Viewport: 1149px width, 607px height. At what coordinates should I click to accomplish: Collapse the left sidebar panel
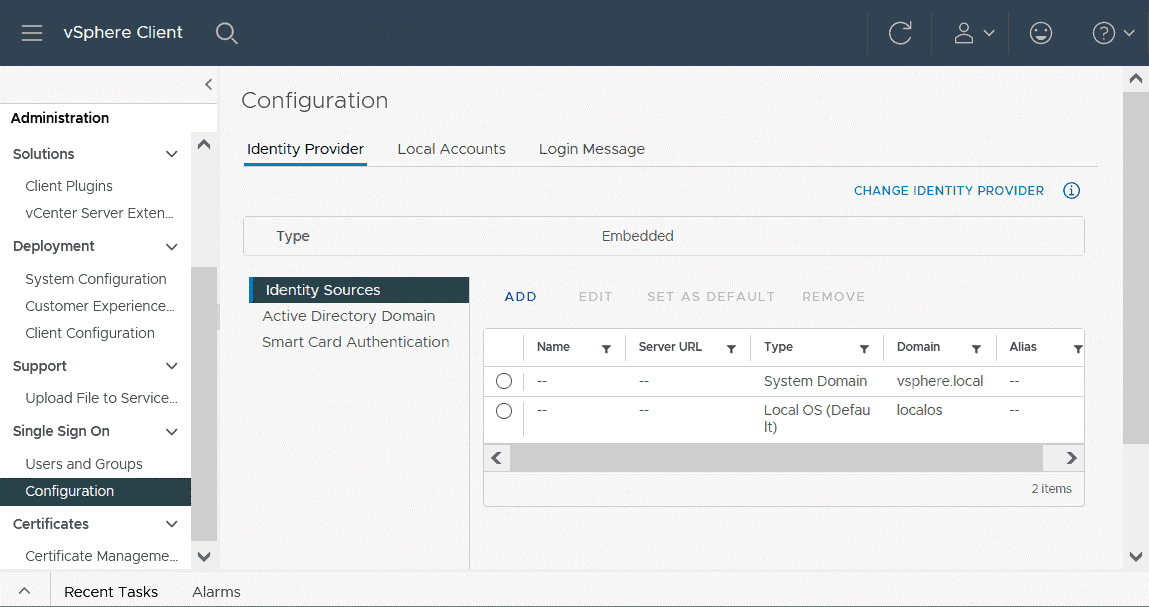(208, 85)
